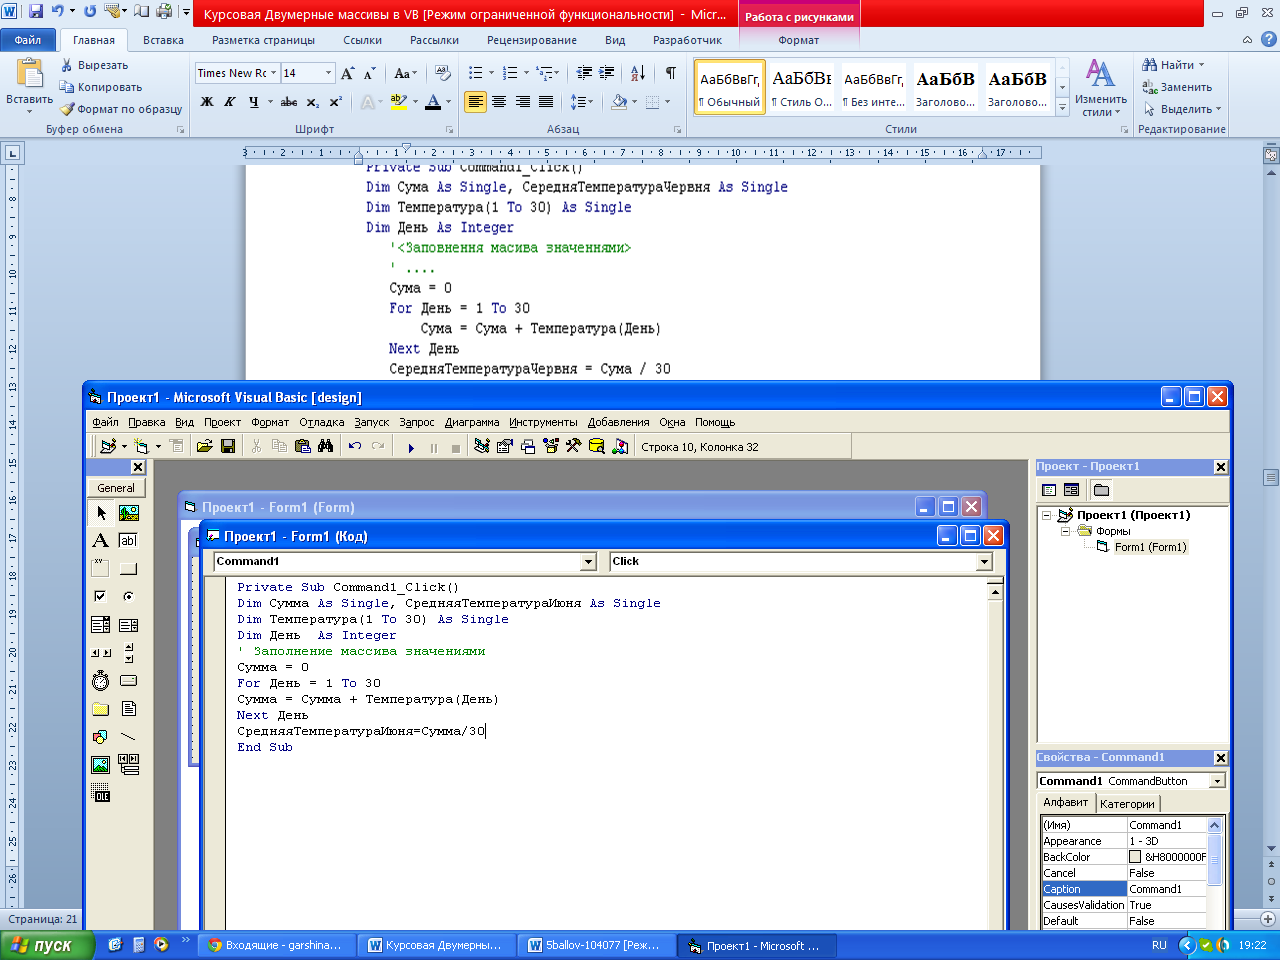Open the Command1 CommandButton dropdown in Properties
1280x960 pixels.
tap(1218, 781)
